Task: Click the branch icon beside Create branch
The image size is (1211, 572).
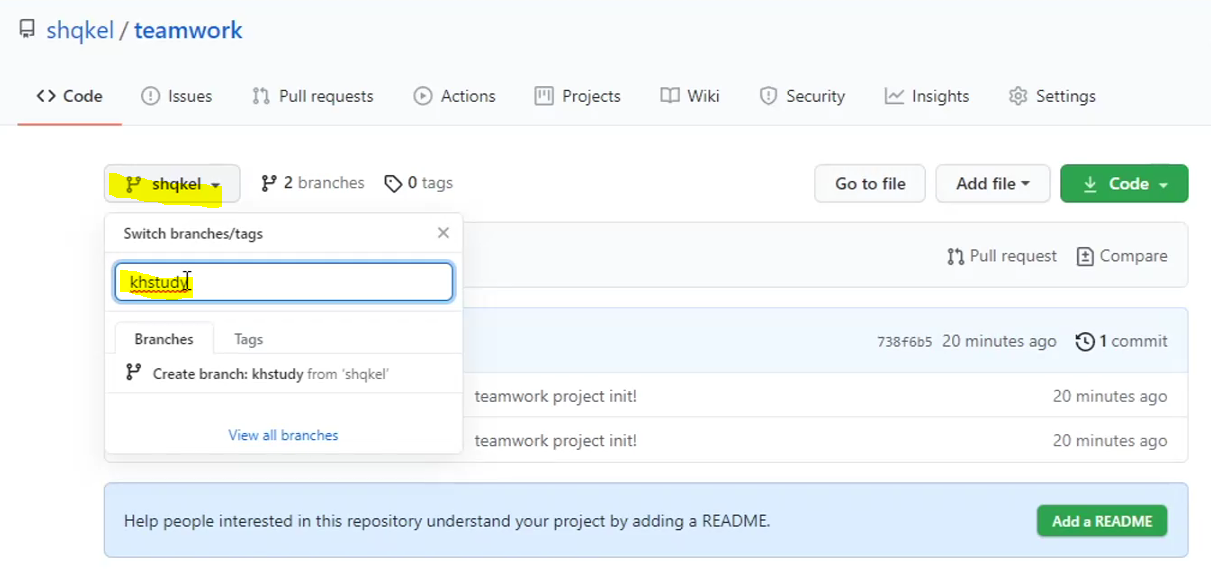Action: pos(133,373)
